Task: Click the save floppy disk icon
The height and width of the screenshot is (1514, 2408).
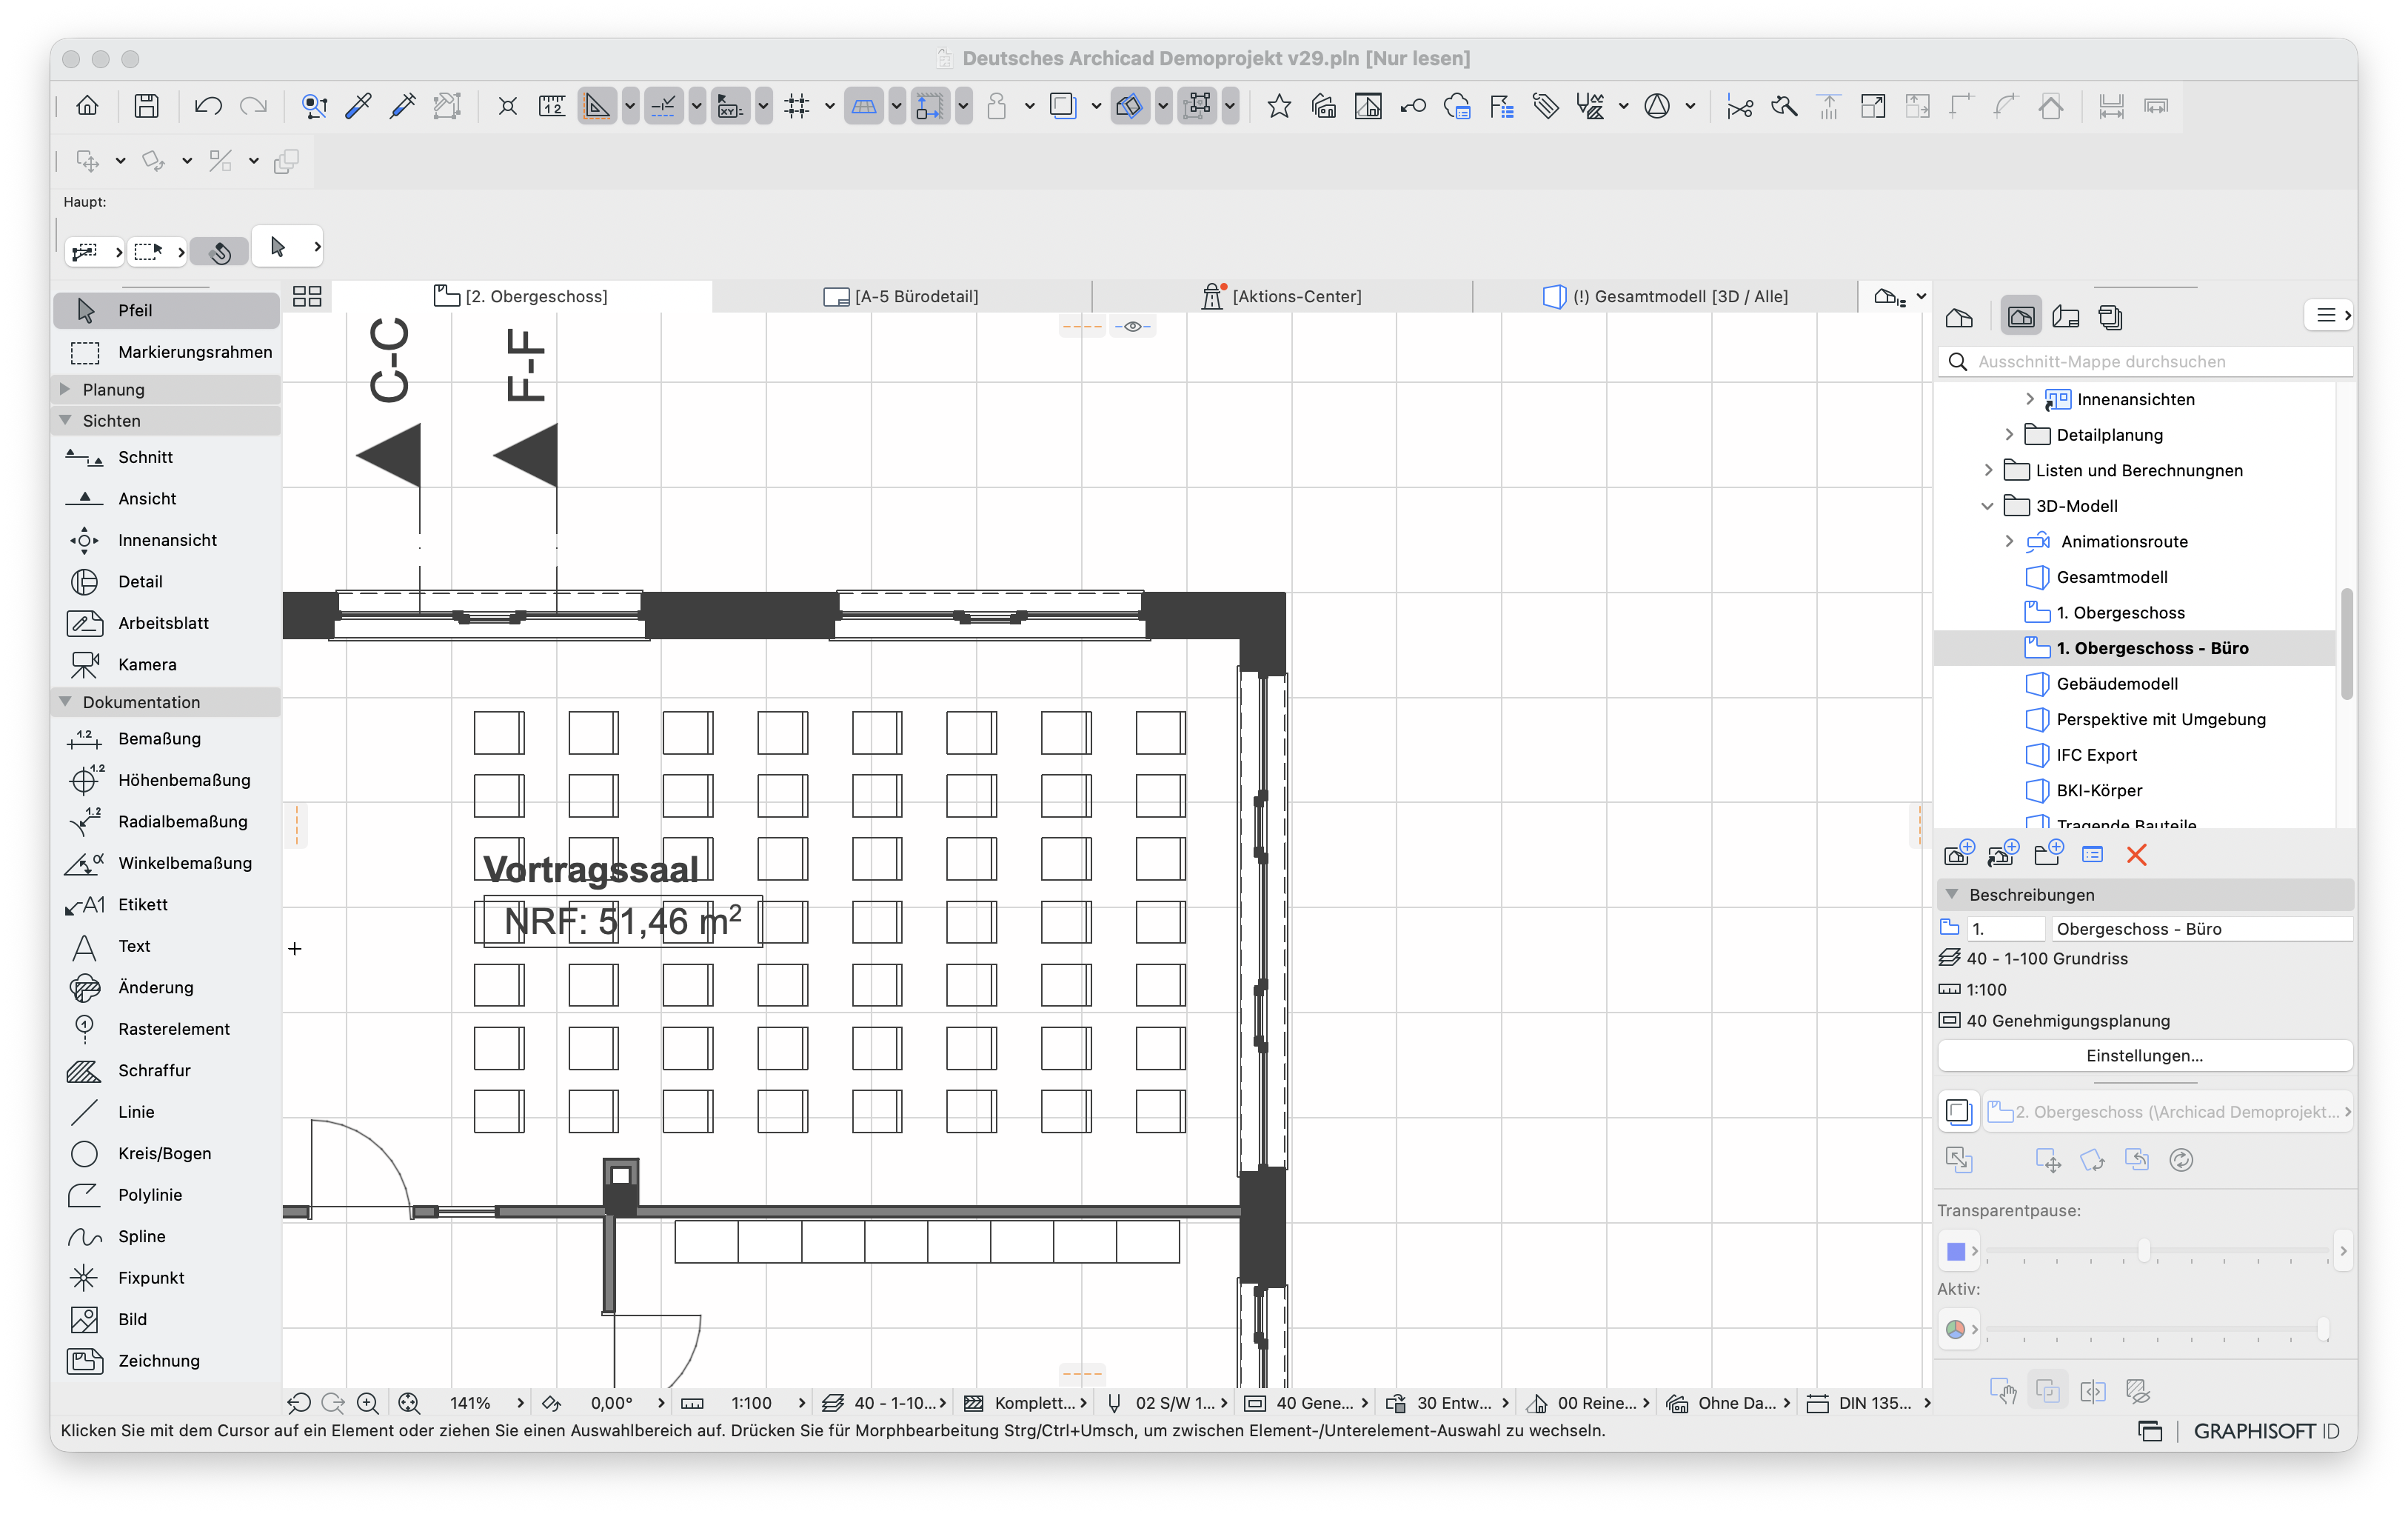Action: [147, 106]
